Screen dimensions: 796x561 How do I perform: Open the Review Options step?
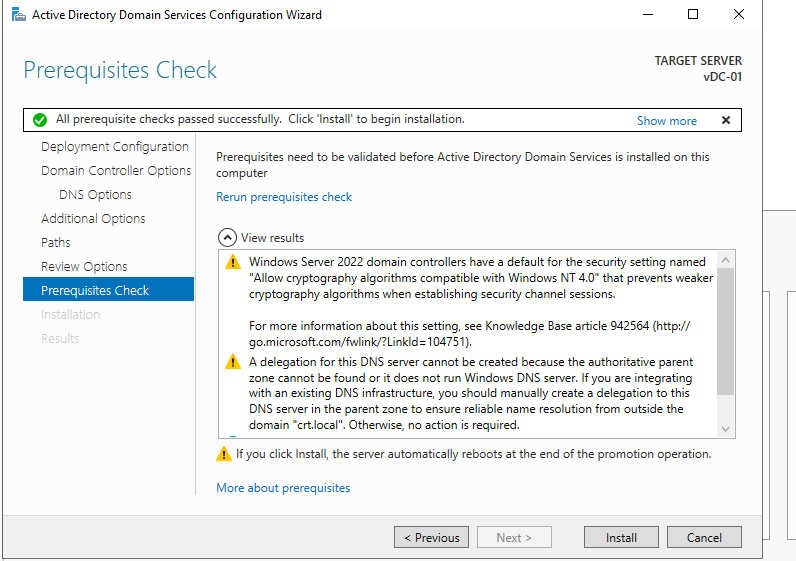tap(84, 267)
